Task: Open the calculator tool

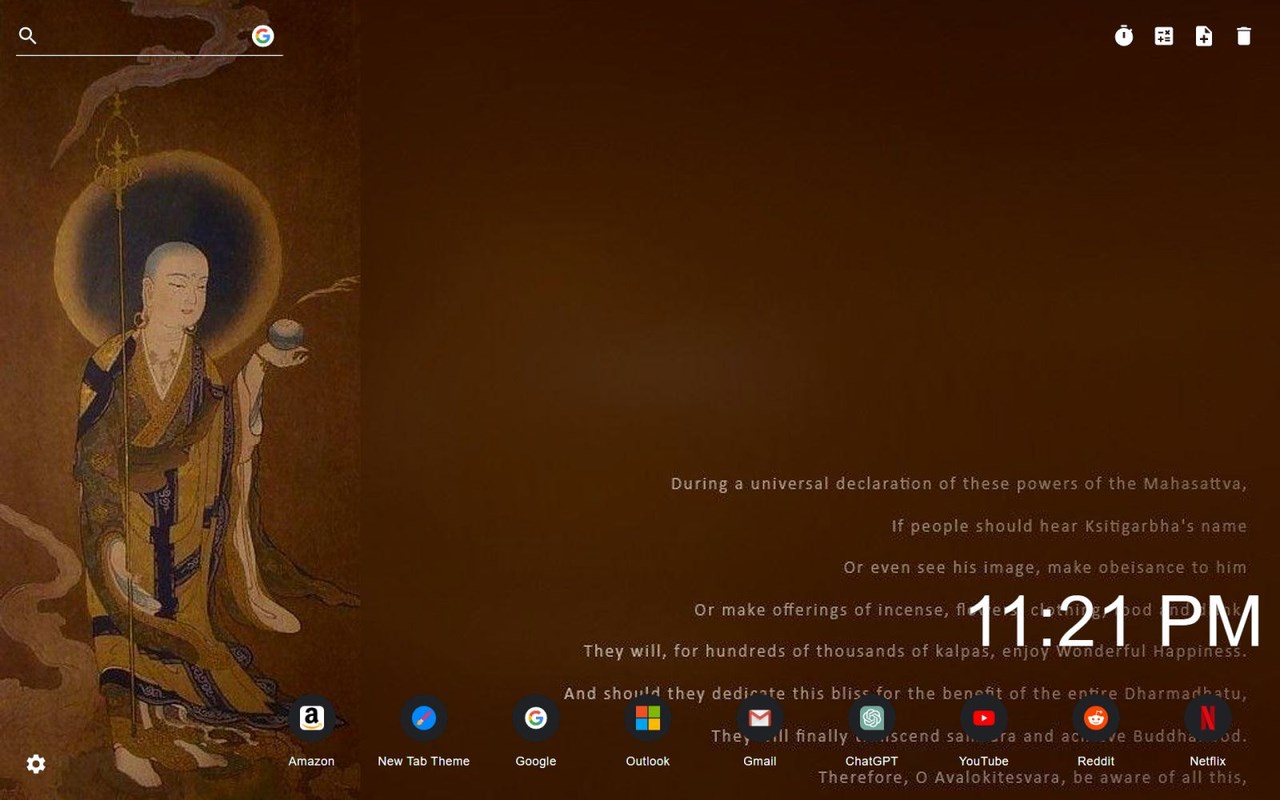Action: [x=1164, y=36]
